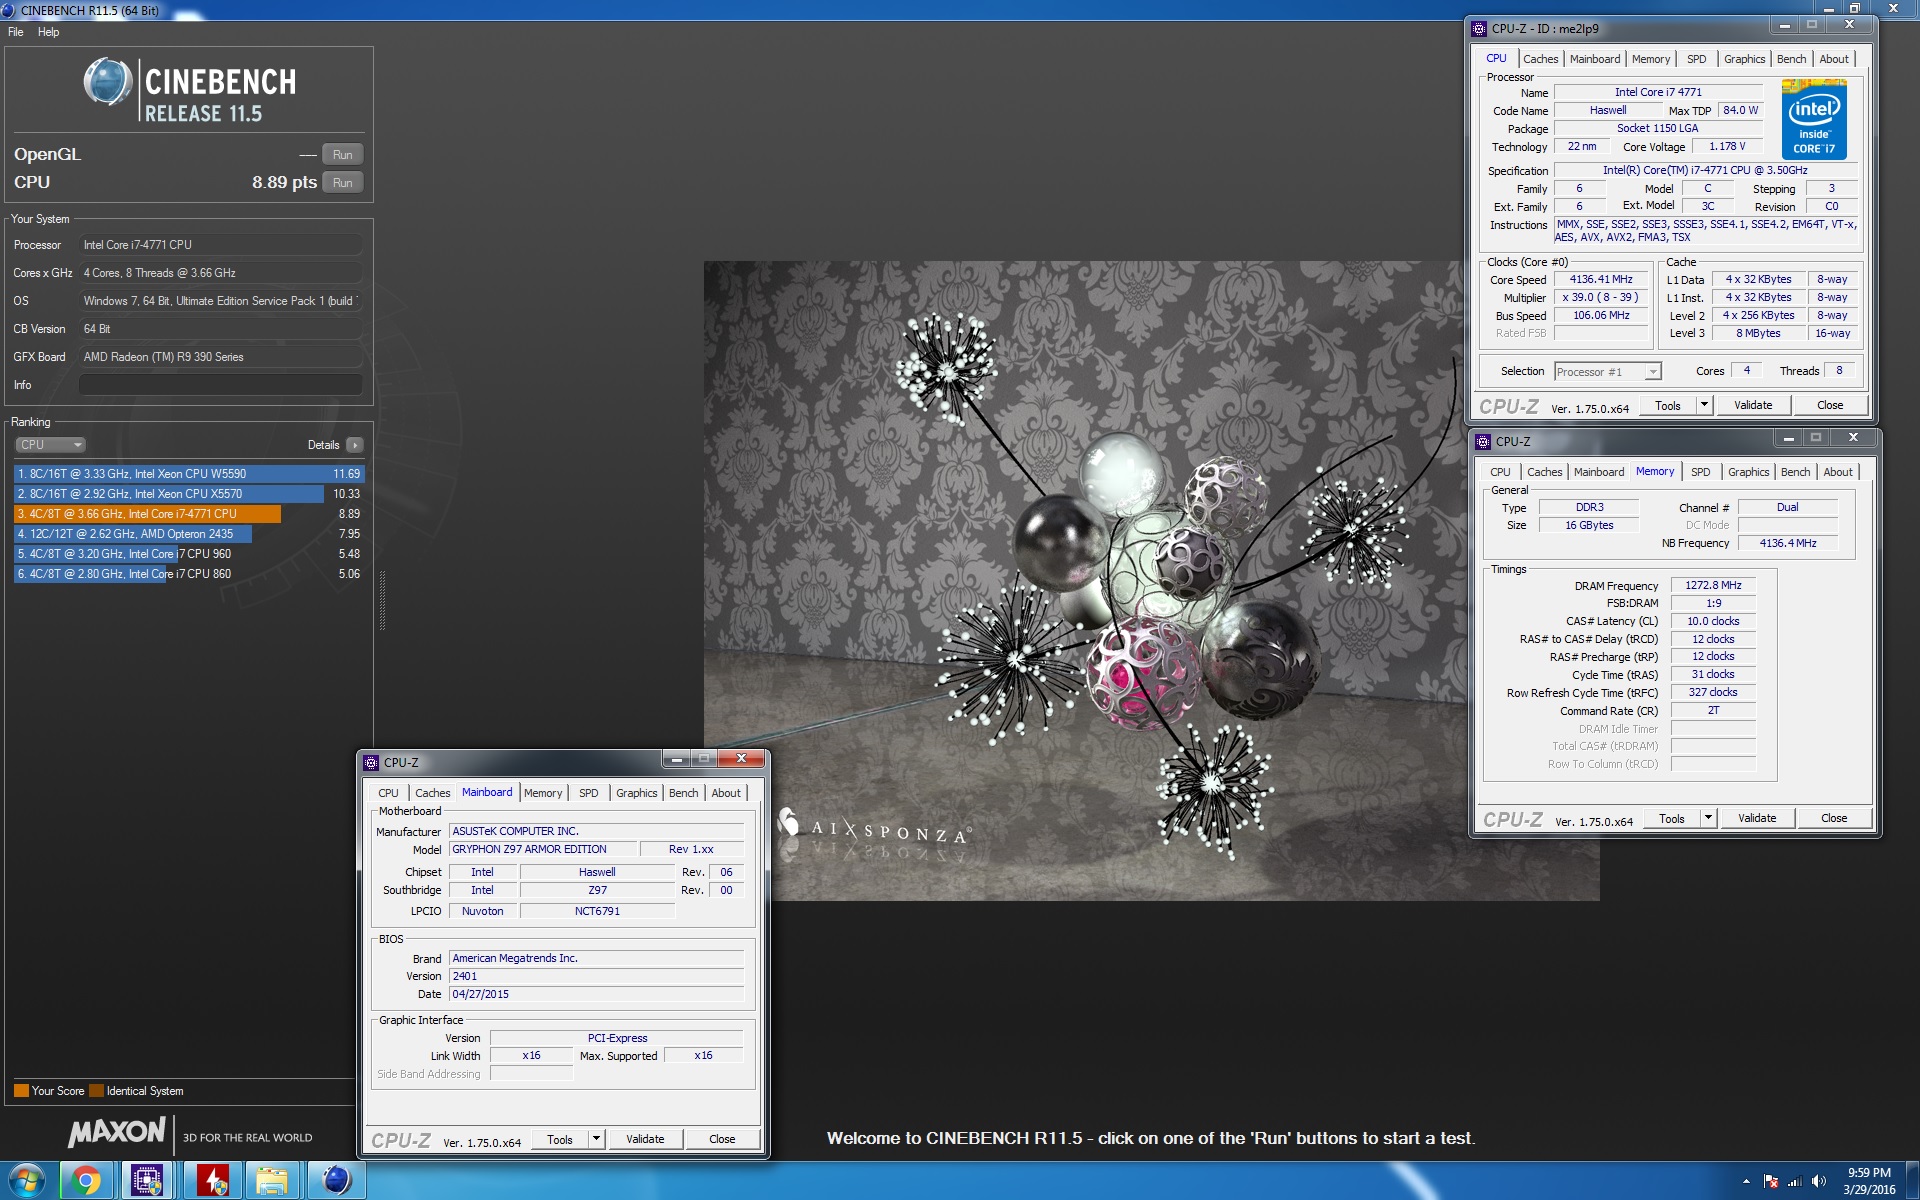The image size is (1920, 1200).
Task: Click the Action Center flag tray icon
Action: pos(1771,1182)
